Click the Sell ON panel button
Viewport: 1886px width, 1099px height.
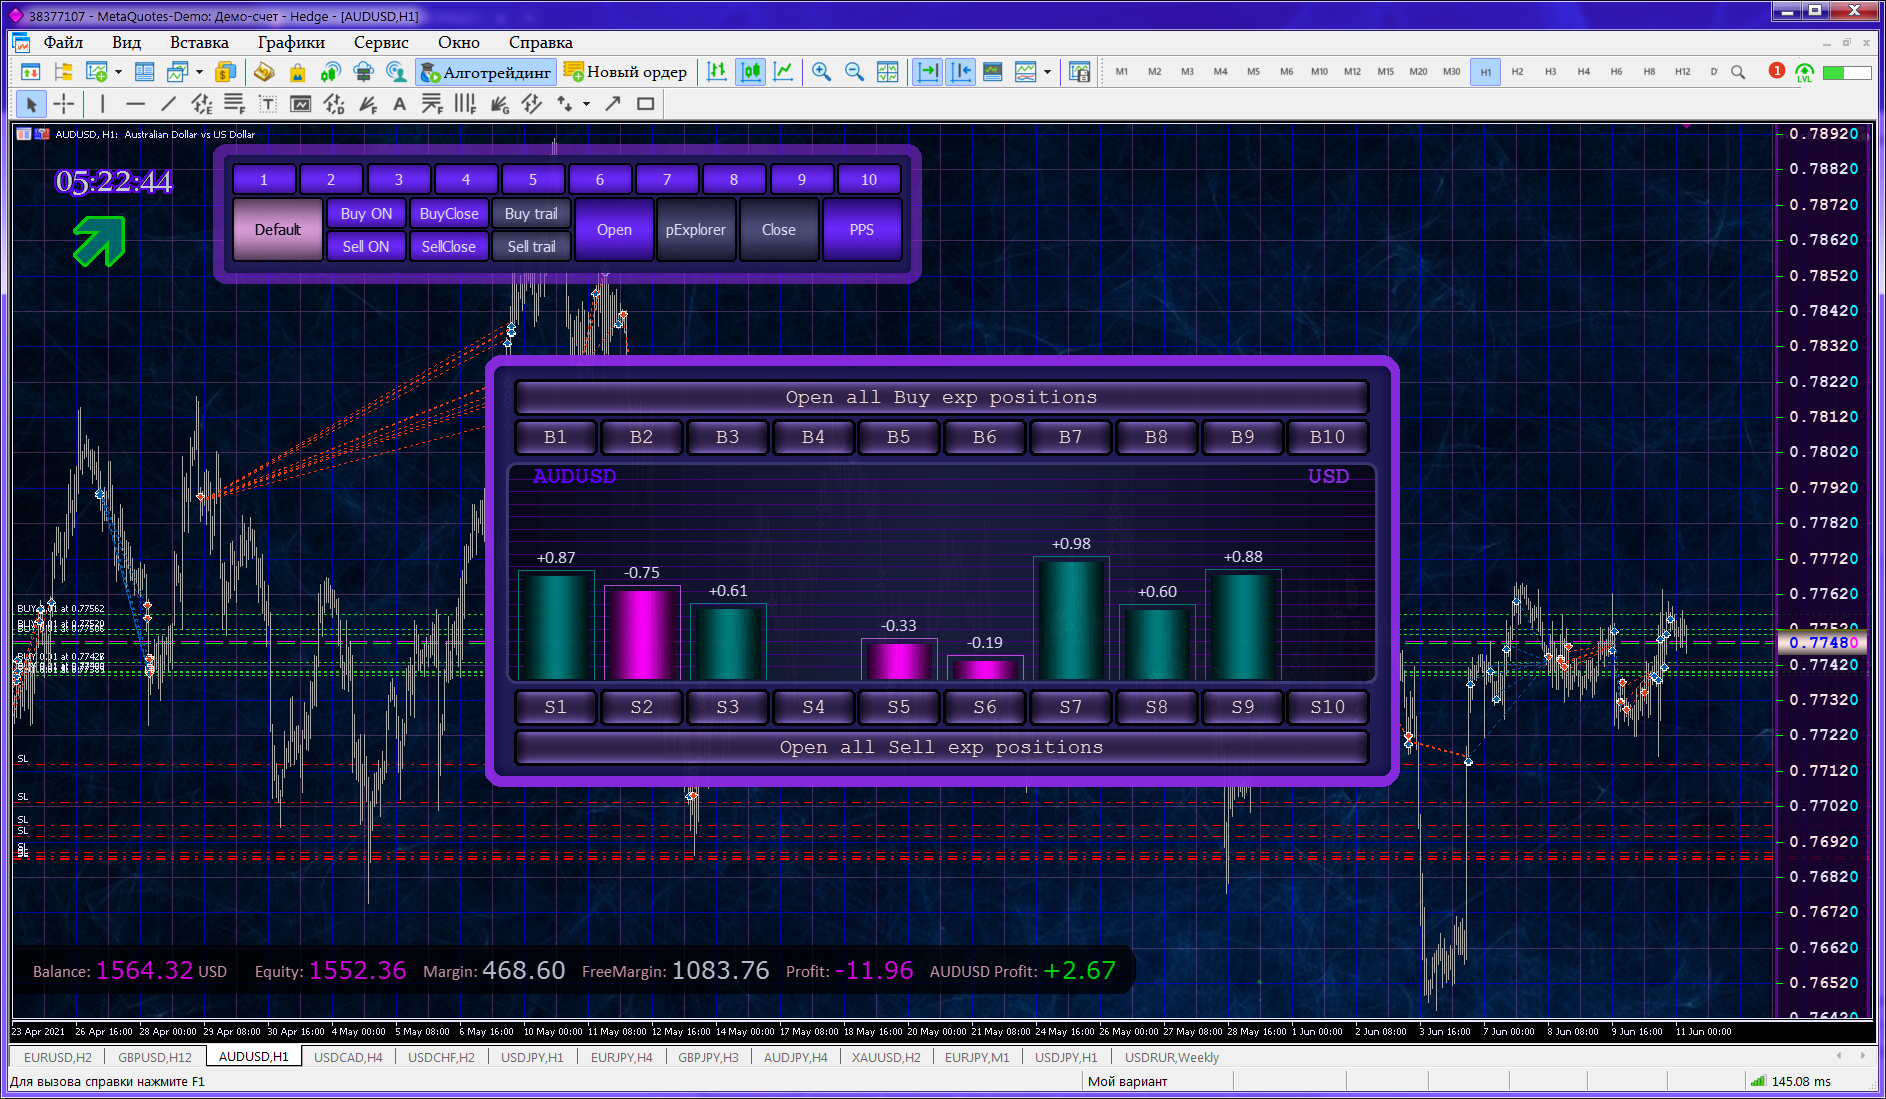366,246
